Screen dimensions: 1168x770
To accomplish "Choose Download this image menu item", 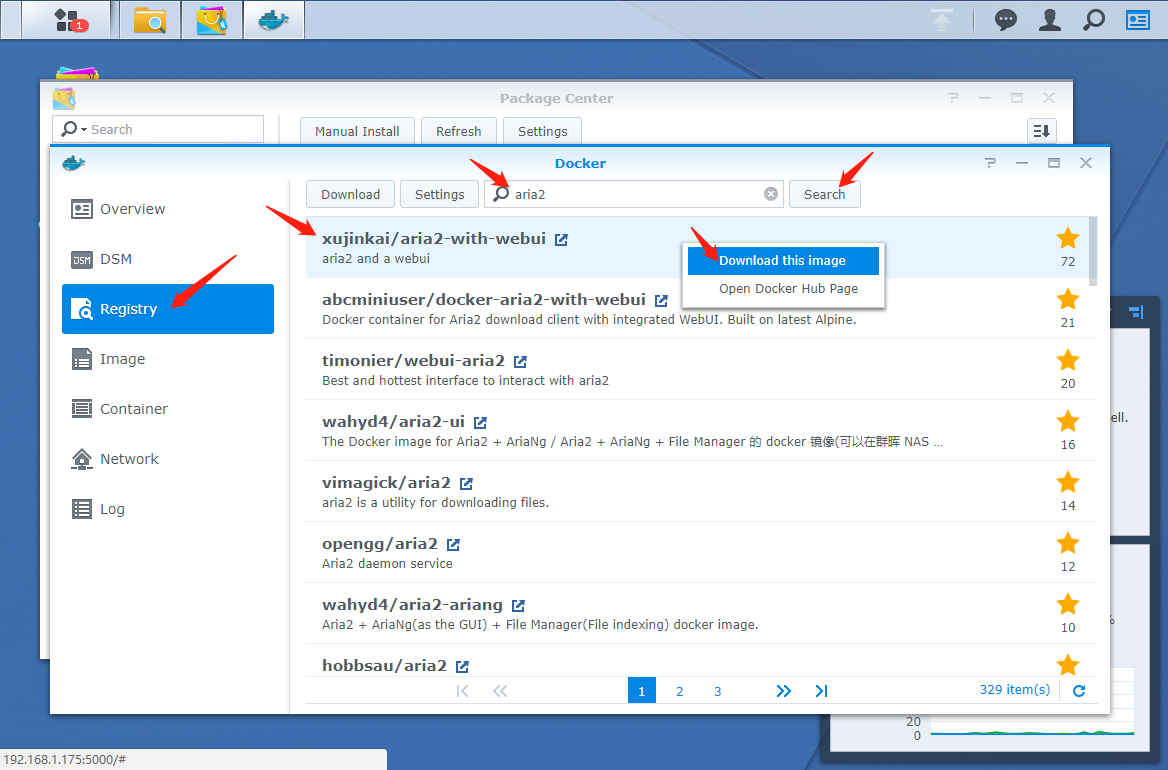I will pyautogui.click(x=783, y=261).
